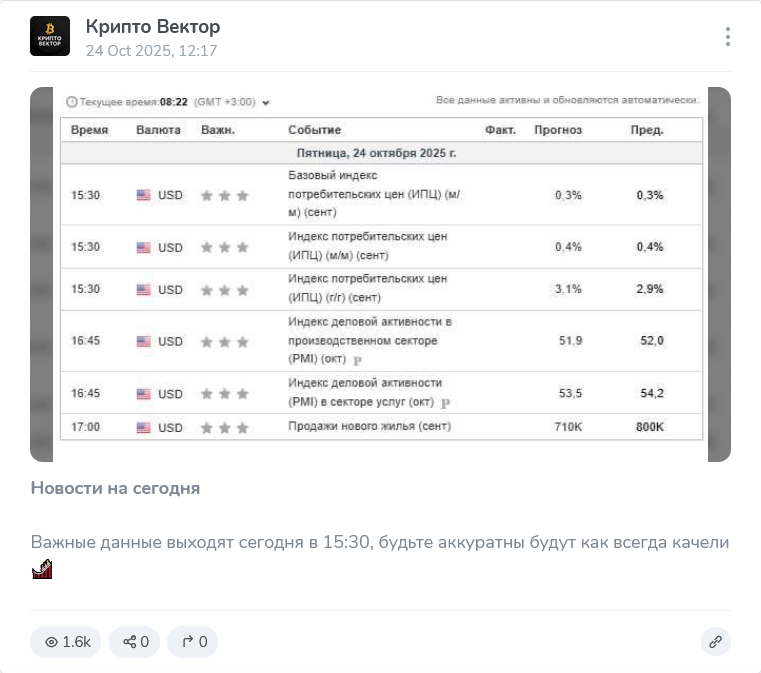Open the economic calendar image

point(380,274)
